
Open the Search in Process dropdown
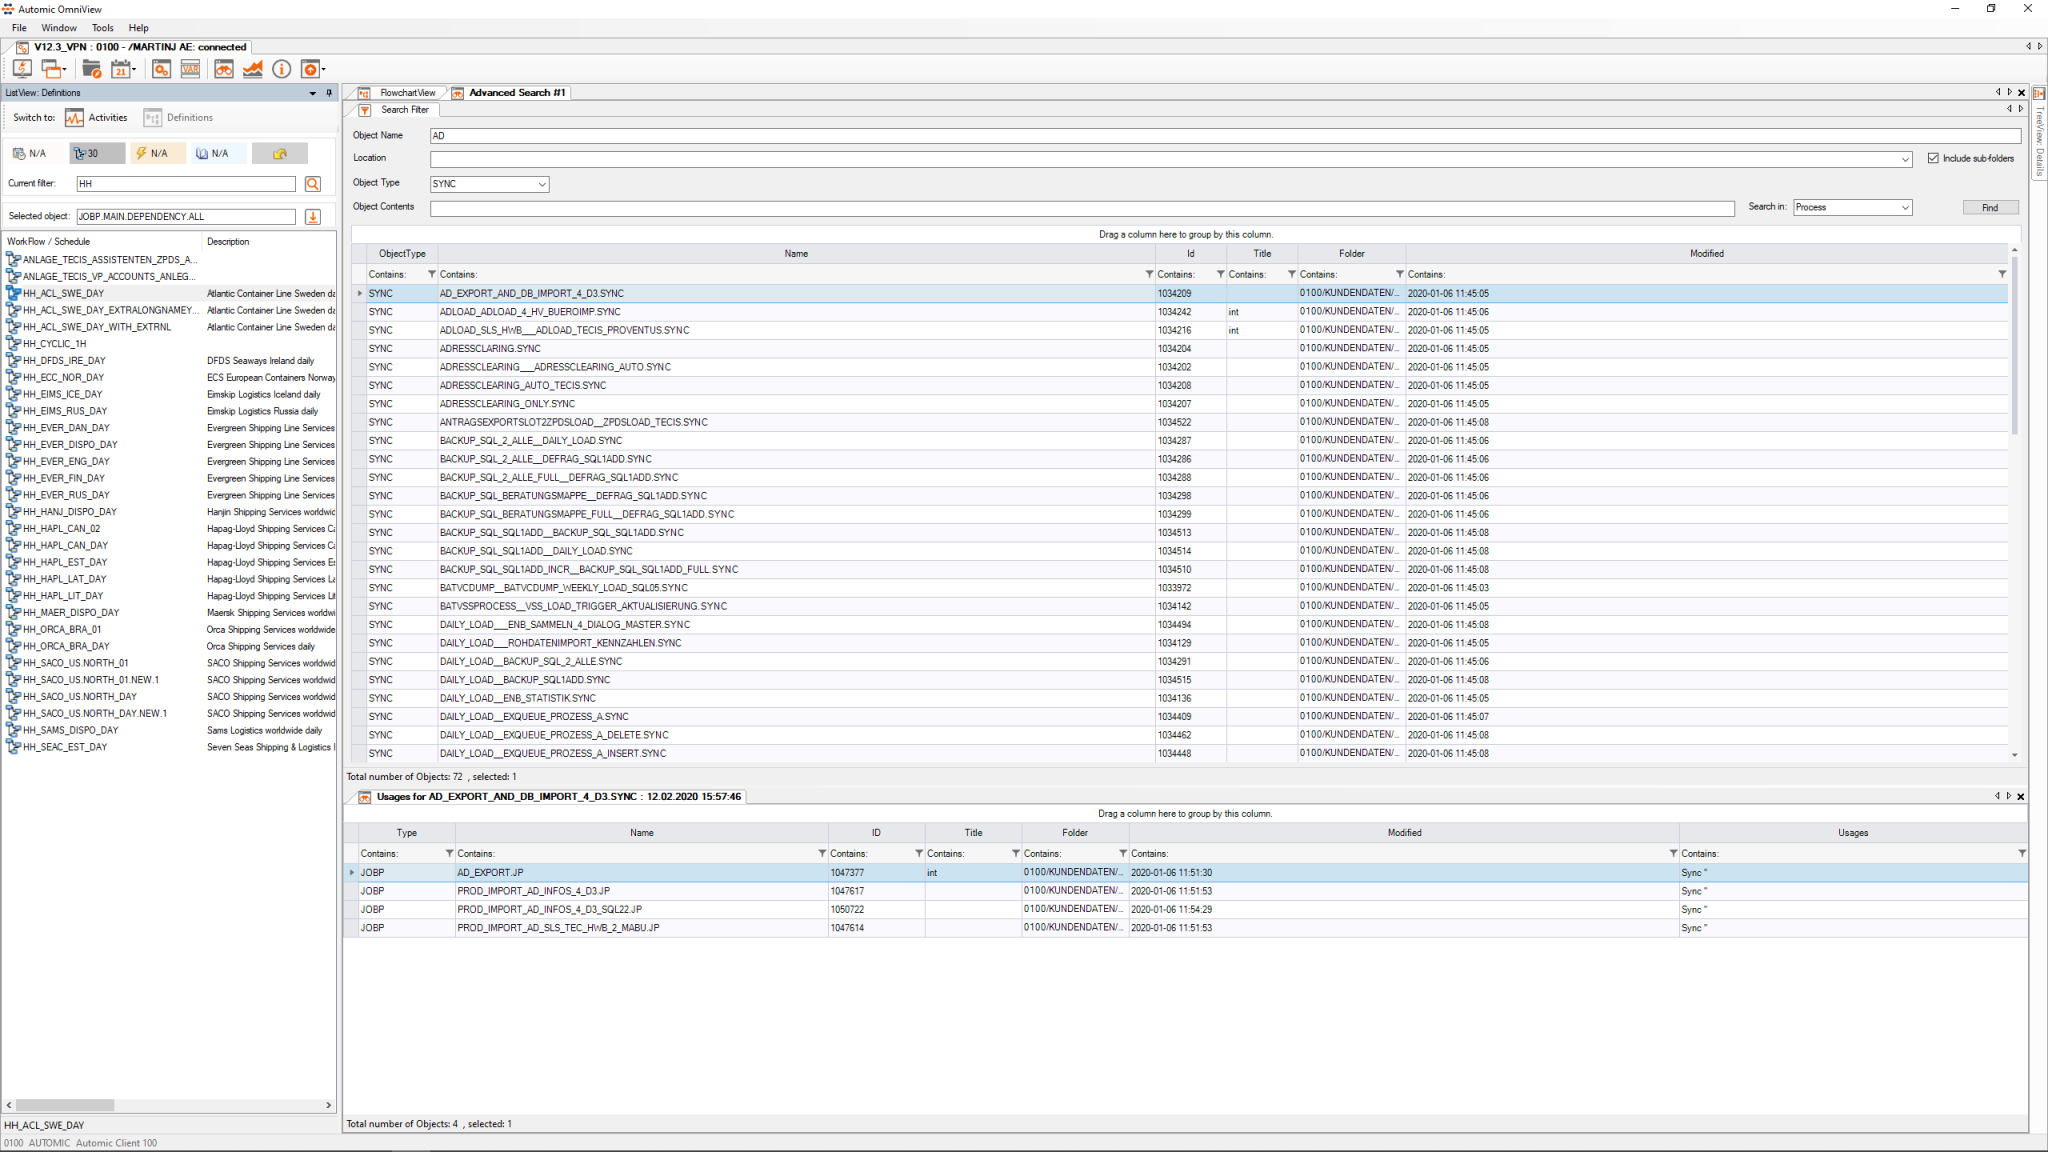[1905, 207]
